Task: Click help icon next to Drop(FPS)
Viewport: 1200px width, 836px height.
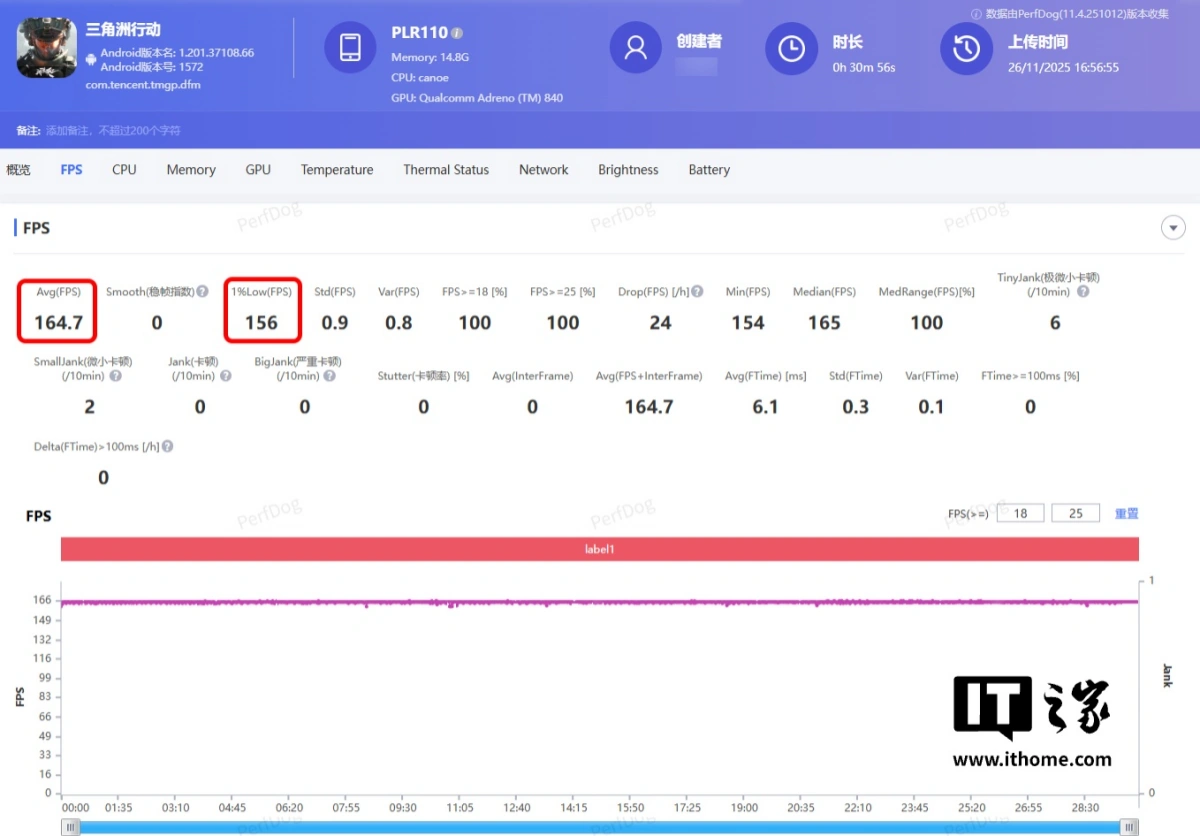Action: pos(697,292)
